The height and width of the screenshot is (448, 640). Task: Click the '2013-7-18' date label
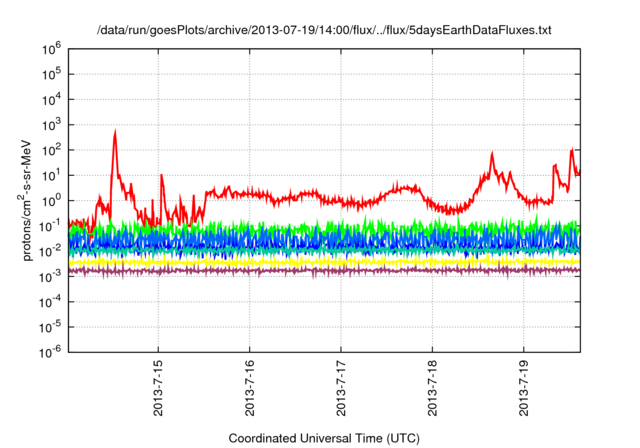pyautogui.click(x=432, y=388)
